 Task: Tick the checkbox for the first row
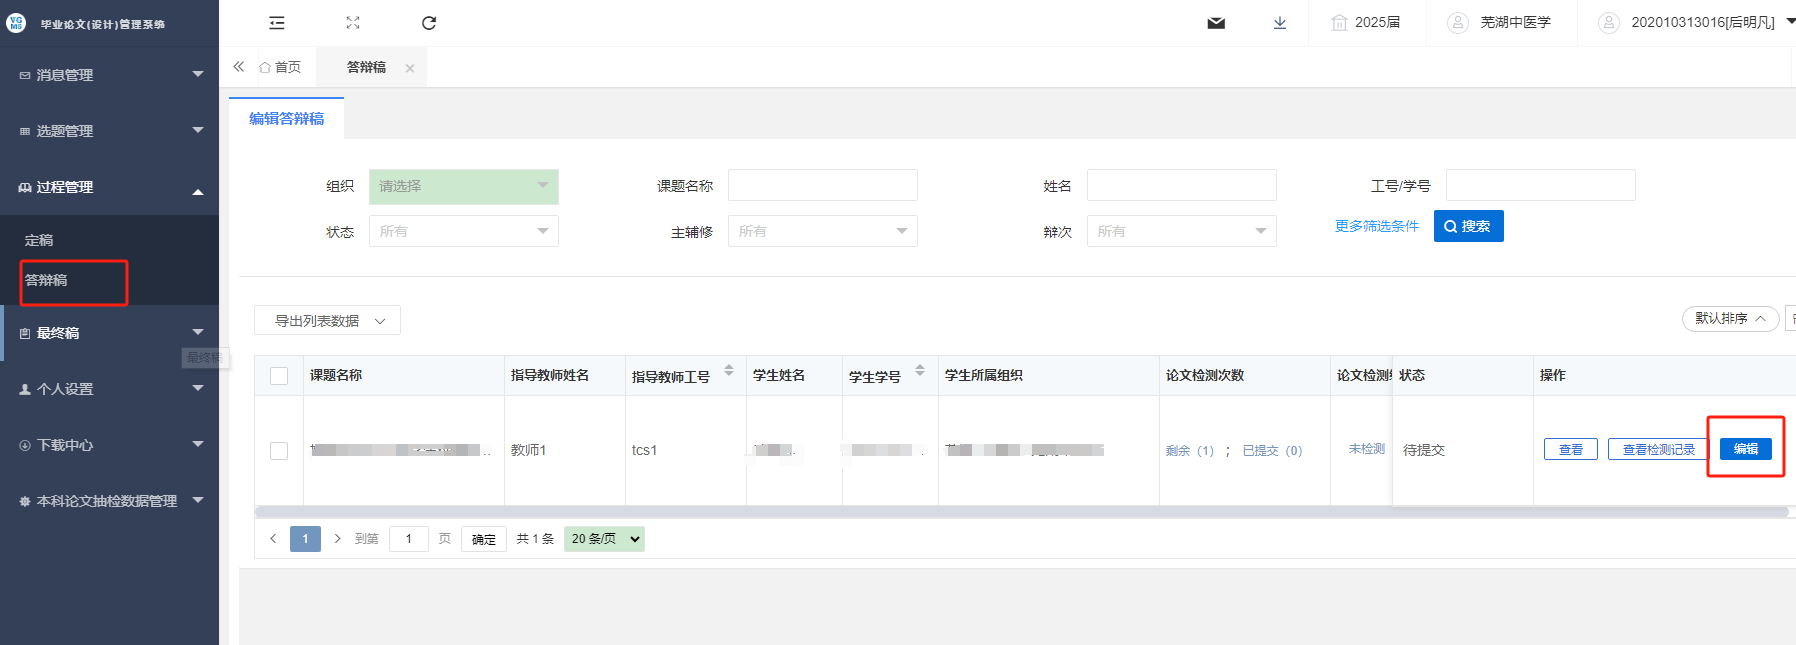pos(279,451)
